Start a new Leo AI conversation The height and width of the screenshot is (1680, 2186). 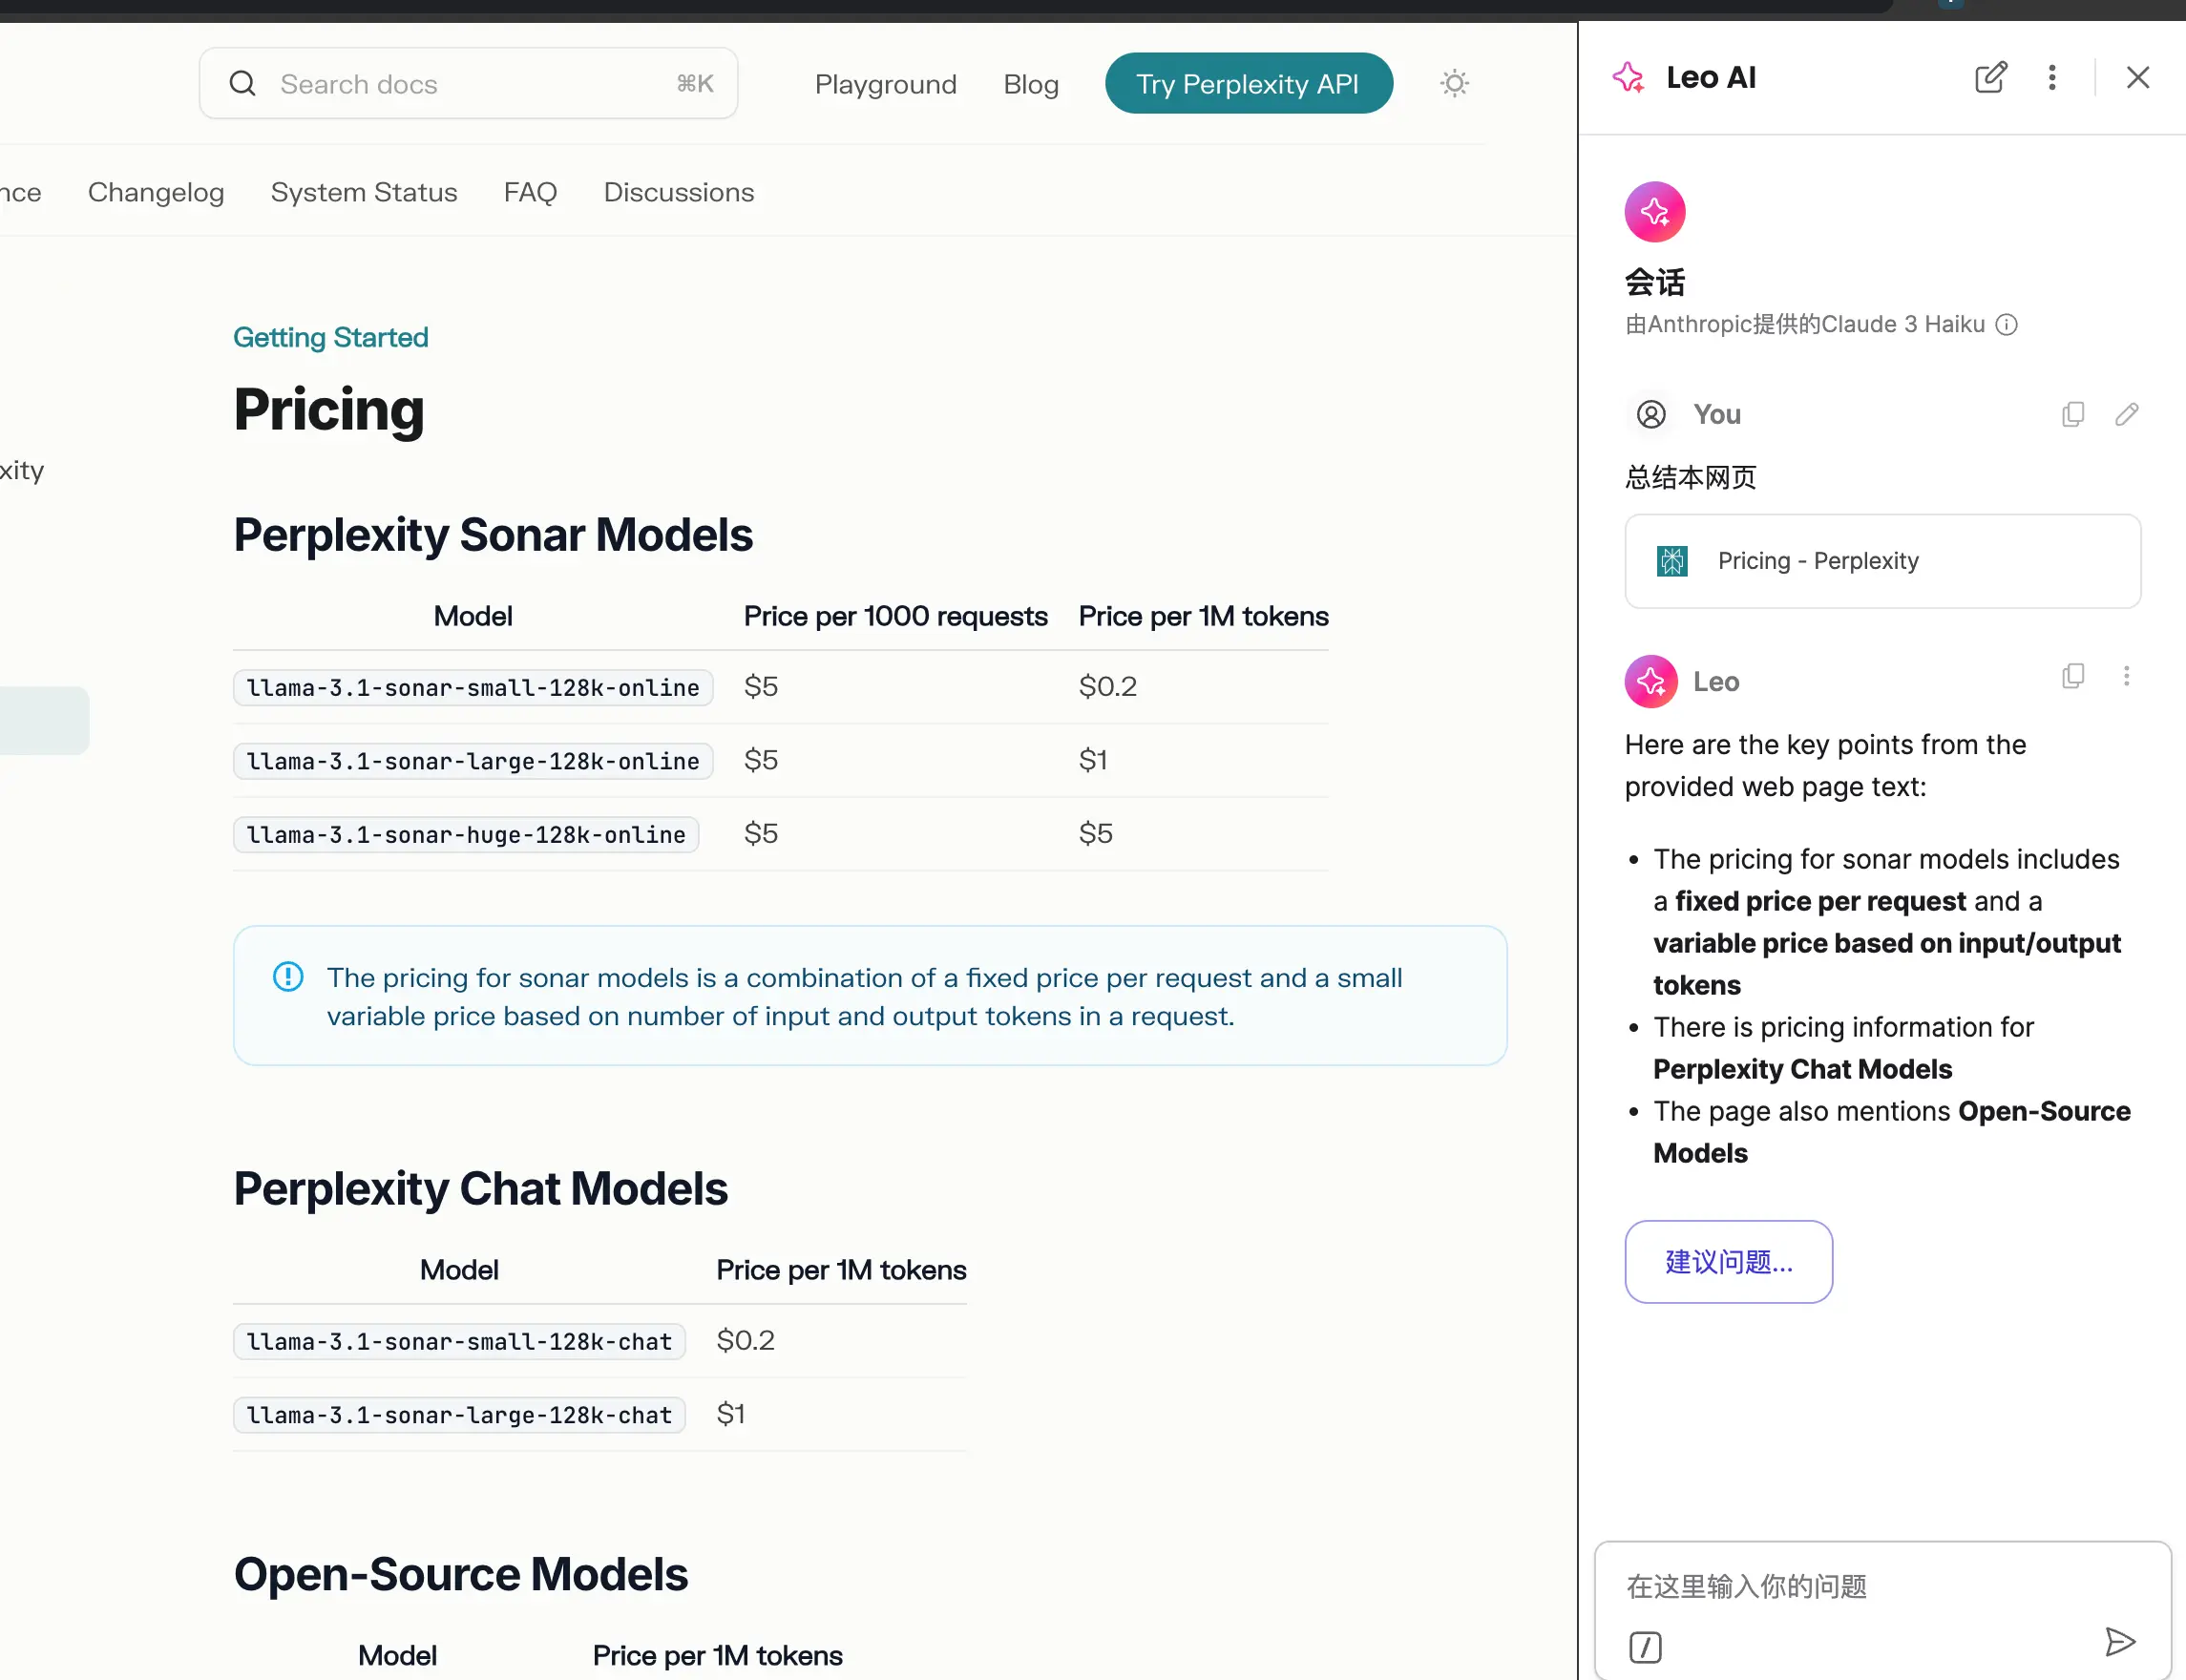point(1990,77)
